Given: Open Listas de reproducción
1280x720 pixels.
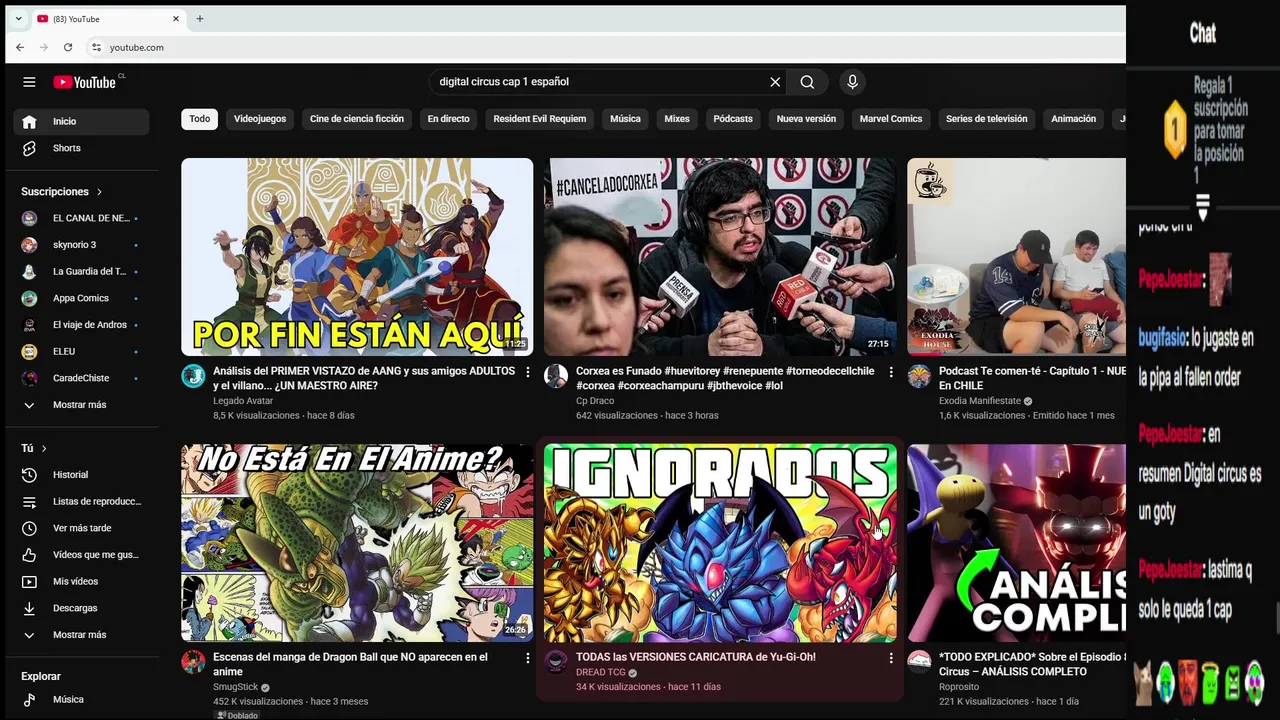Looking at the screenshot, I should 81,501.
